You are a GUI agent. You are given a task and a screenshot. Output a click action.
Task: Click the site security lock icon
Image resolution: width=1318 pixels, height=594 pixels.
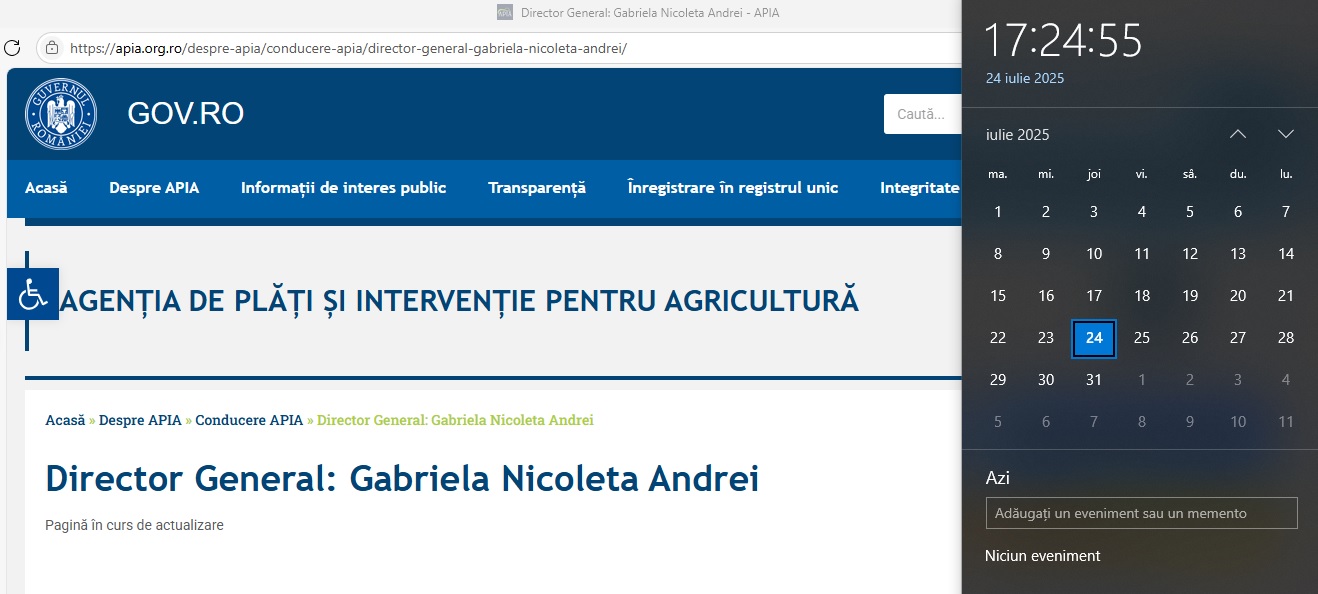pos(52,47)
